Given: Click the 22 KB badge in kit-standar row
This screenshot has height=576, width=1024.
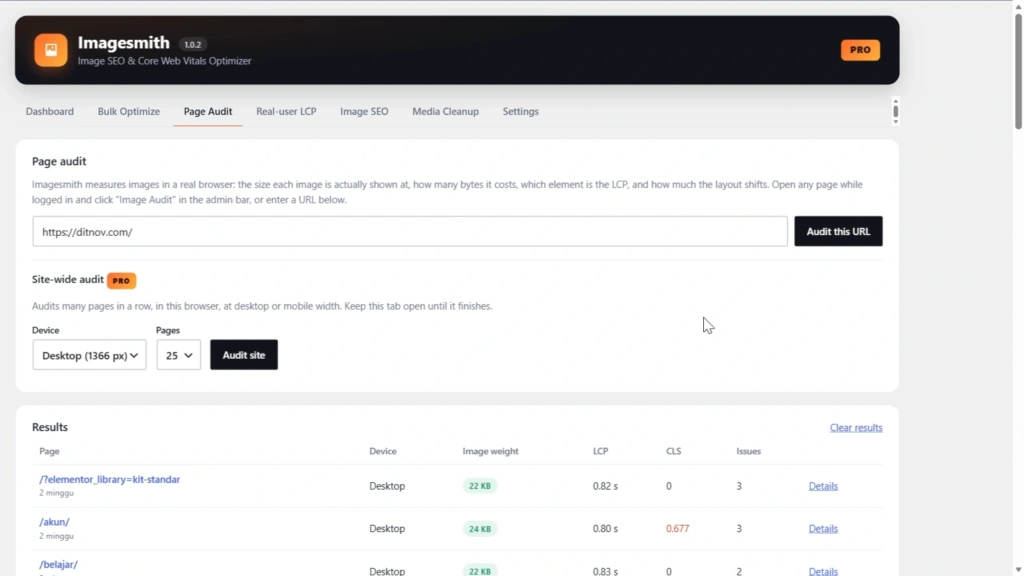Looking at the screenshot, I should 480,486.
